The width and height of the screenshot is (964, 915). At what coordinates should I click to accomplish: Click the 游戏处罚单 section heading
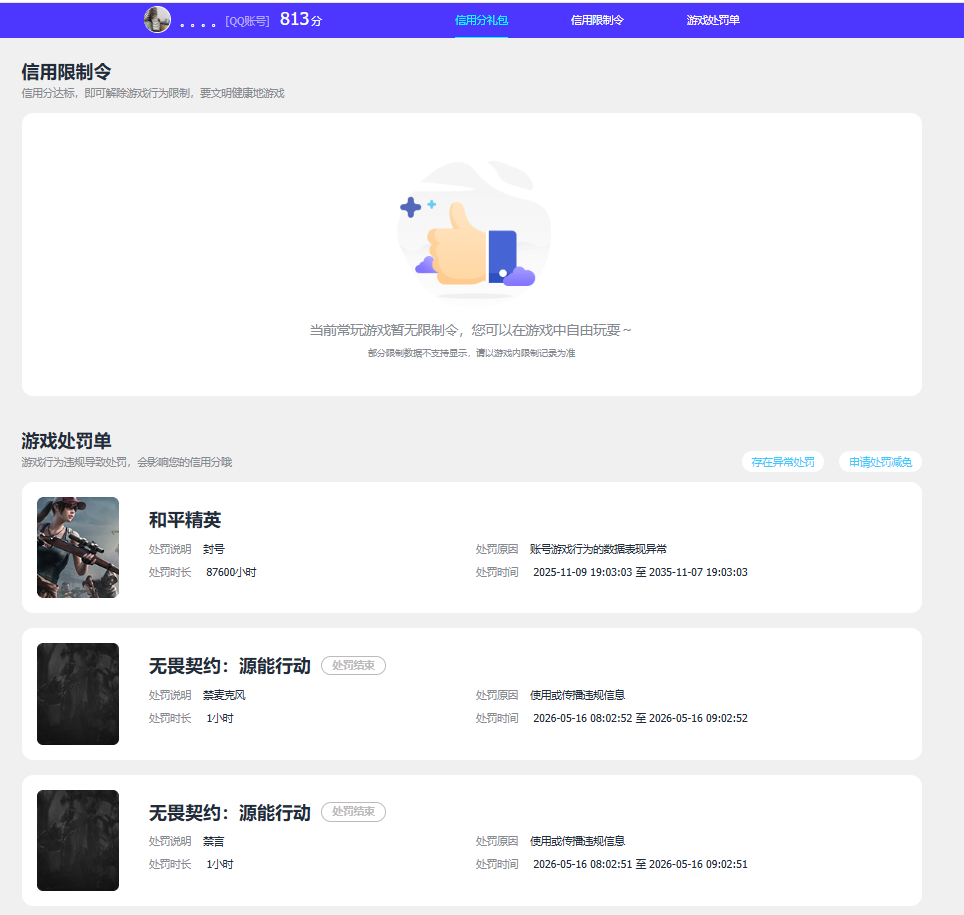[x=66, y=441]
